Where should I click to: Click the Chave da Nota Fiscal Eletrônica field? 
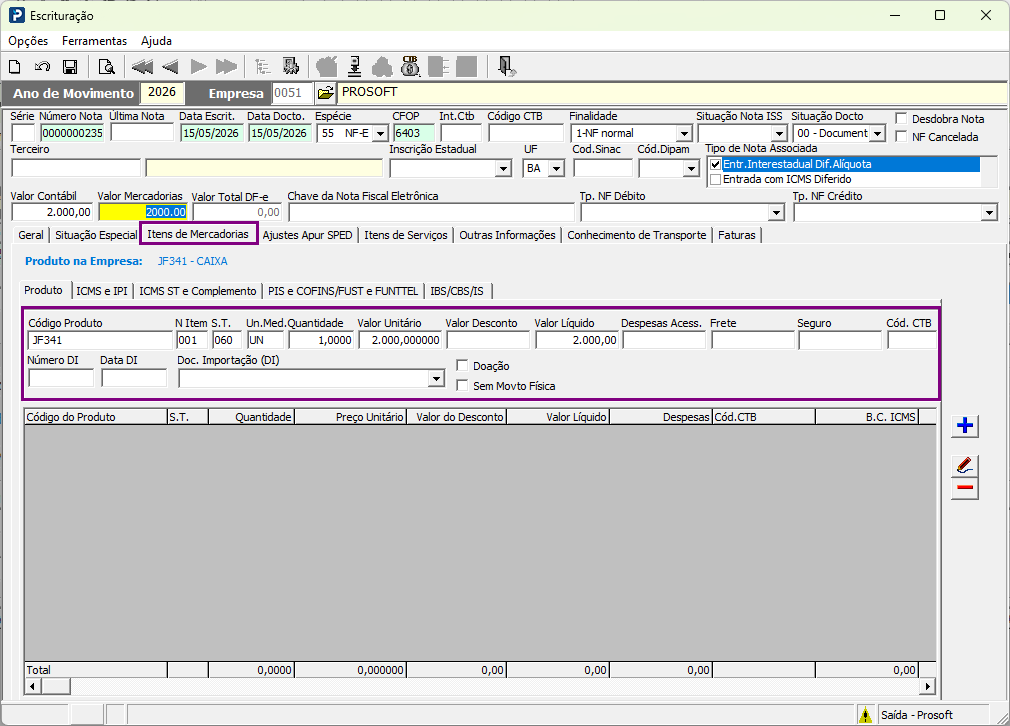431,212
